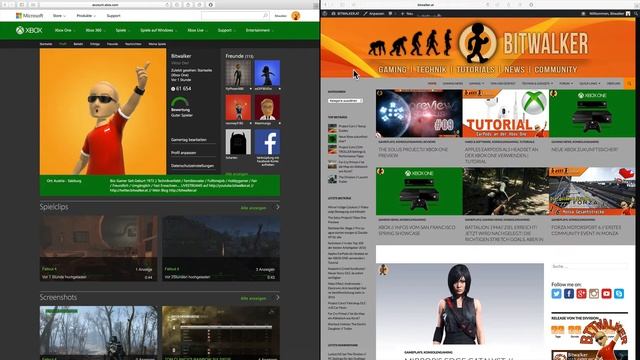Click Gamertag bearbeiten link
The width and height of the screenshot is (640, 360).
pos(189,140)
